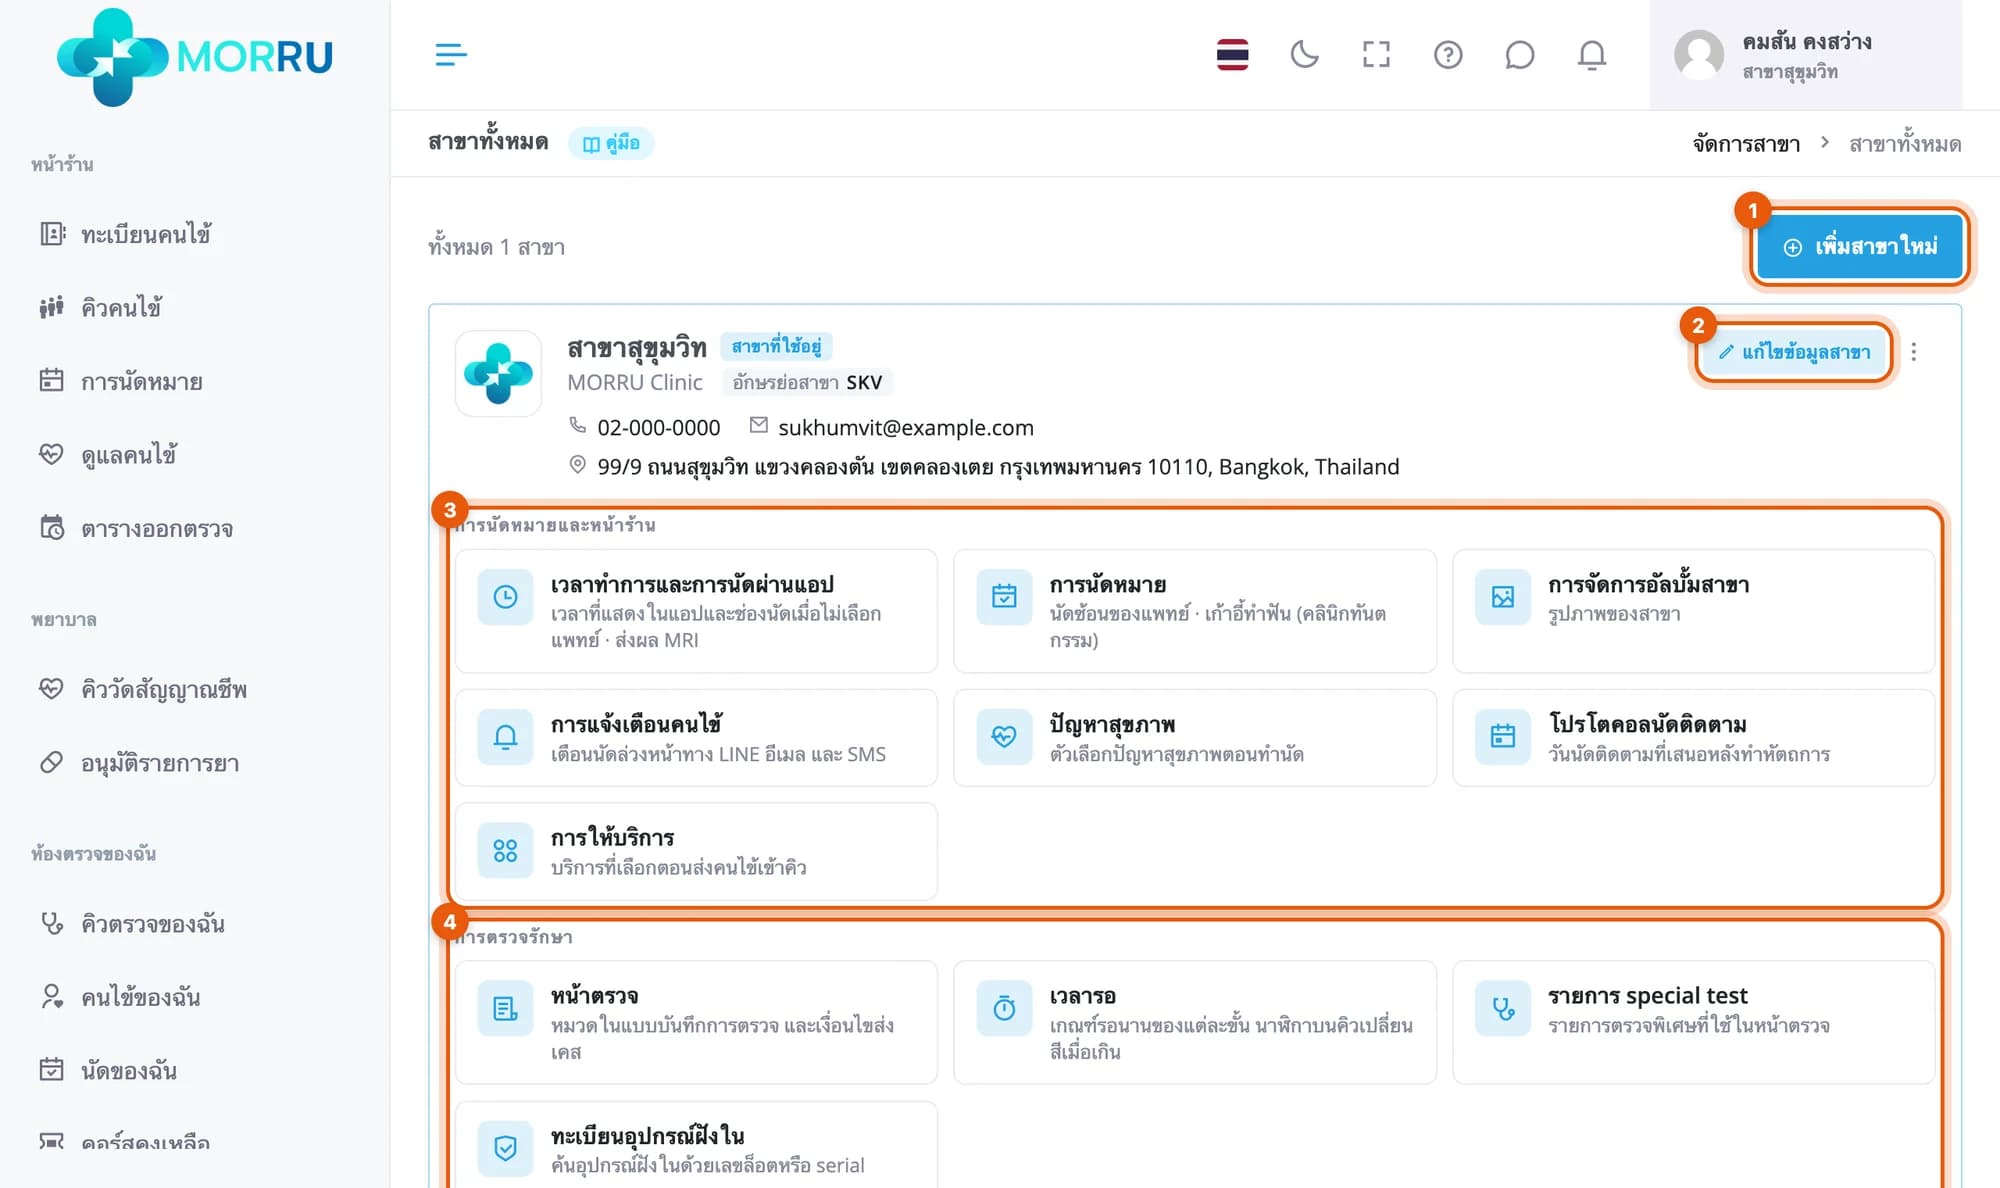Switch language via the Thai flag icon

1232,54
